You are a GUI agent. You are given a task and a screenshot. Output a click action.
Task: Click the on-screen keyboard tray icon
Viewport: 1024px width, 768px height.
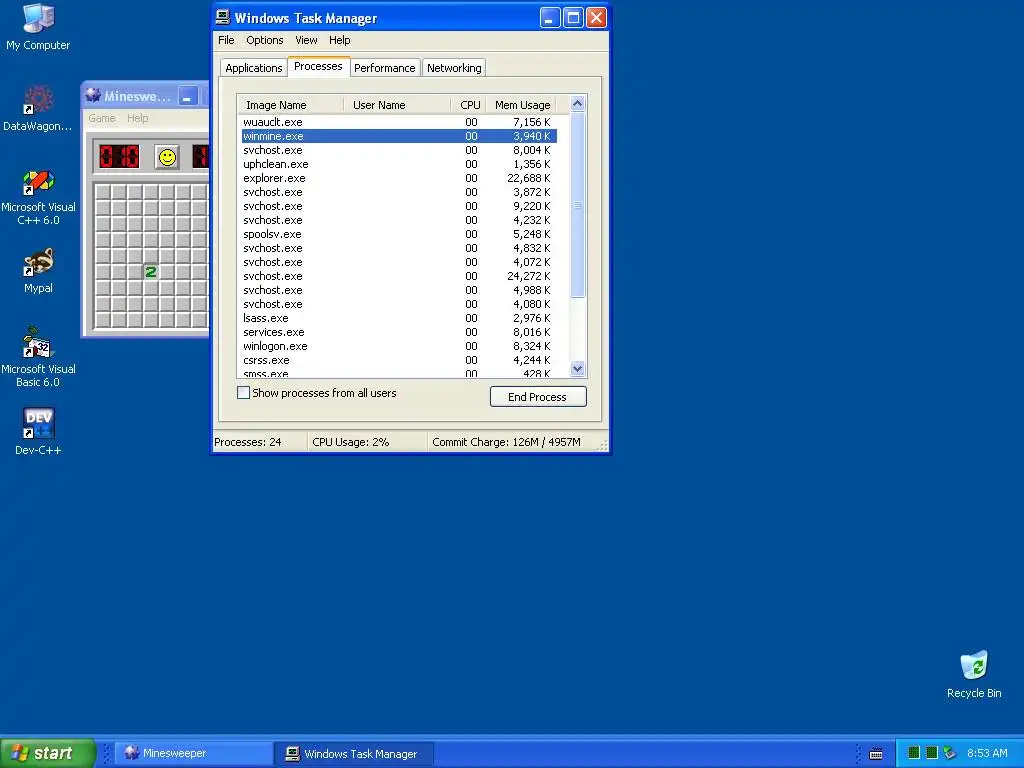876,754
